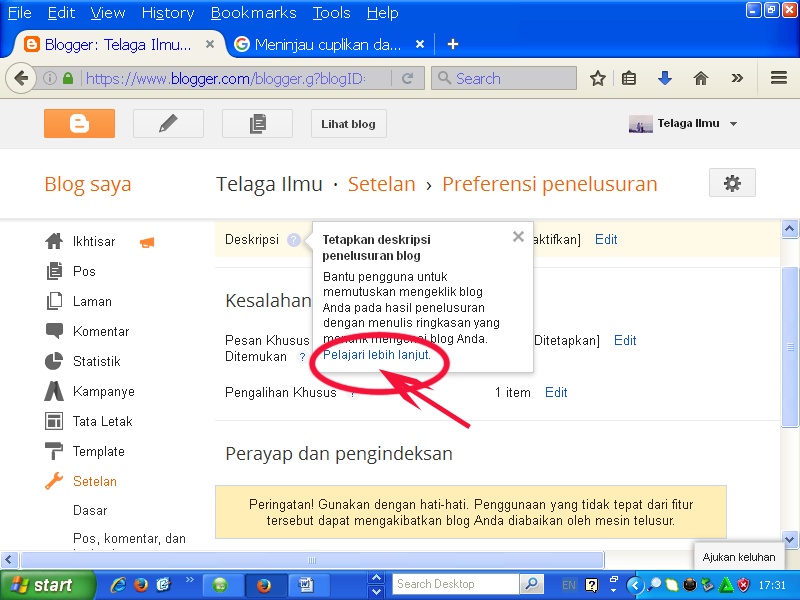Open the View menu
This screenshot has height=600, width=800.
coord(108,13)
